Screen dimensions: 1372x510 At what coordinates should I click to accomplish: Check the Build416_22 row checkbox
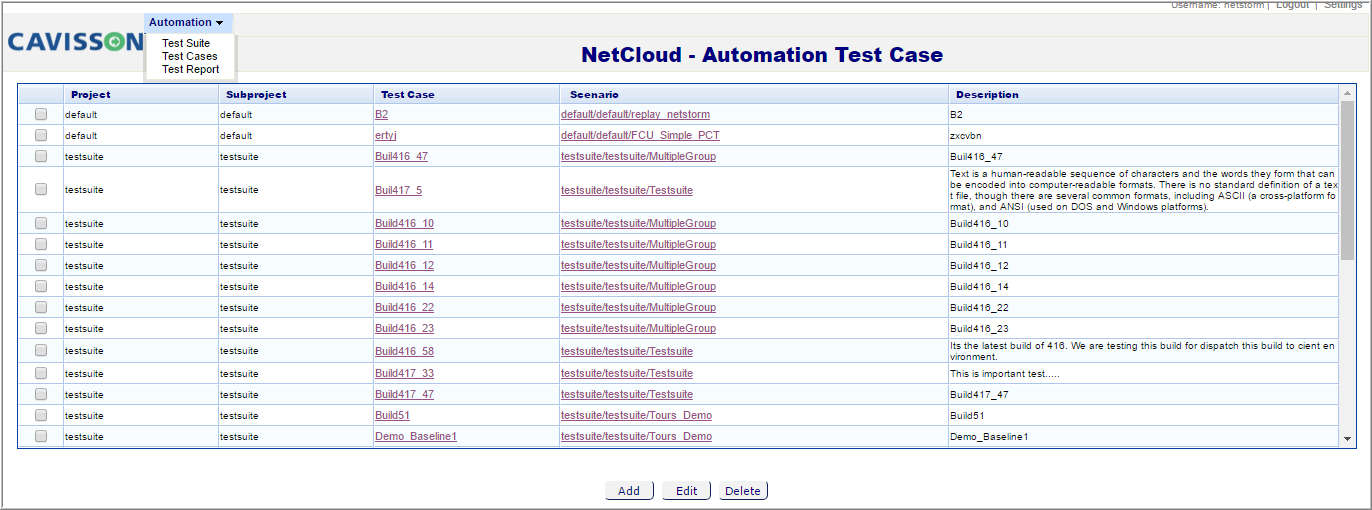[41, 307]
